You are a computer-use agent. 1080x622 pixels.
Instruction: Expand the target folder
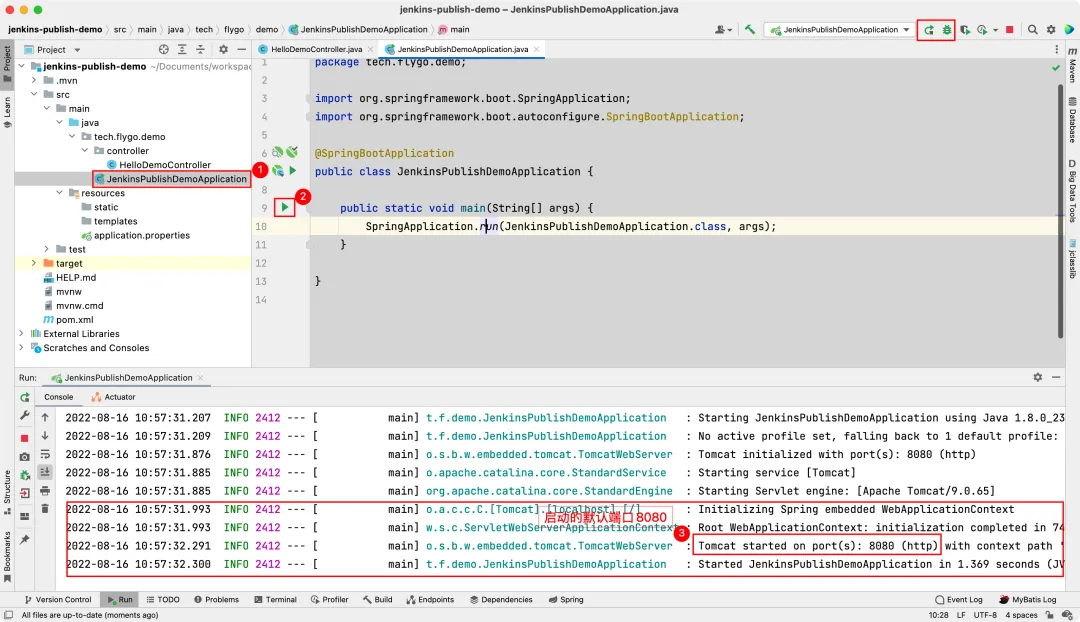[34, 263]
